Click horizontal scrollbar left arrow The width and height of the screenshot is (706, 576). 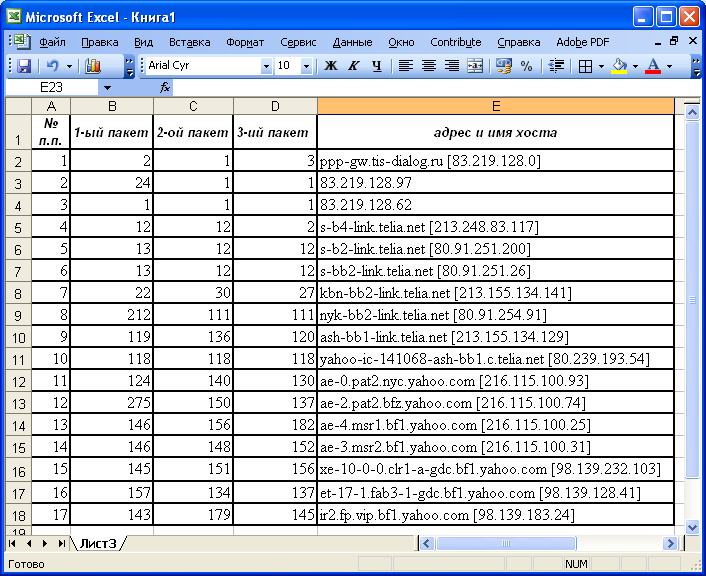coord(427,544)
